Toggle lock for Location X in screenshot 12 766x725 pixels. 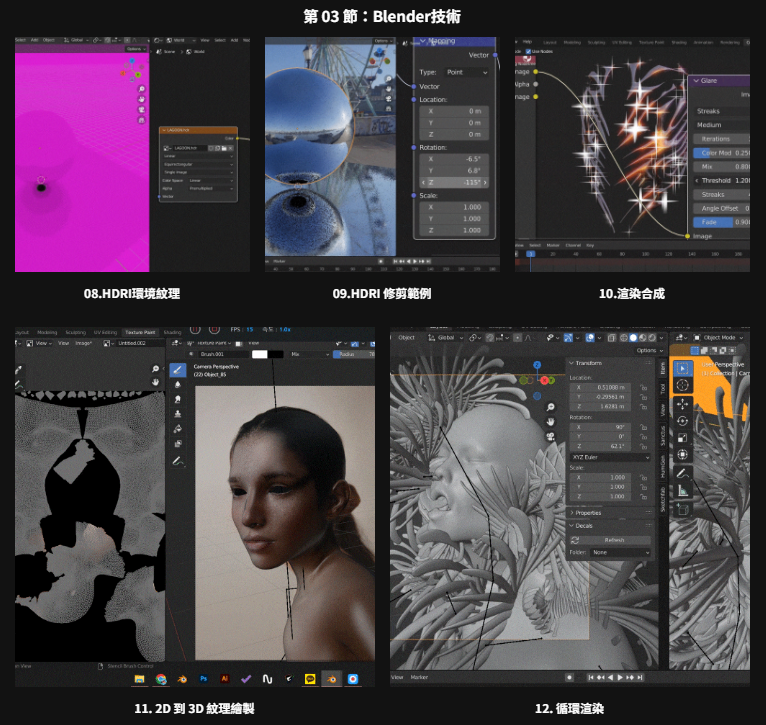click(x=643, y=387)
